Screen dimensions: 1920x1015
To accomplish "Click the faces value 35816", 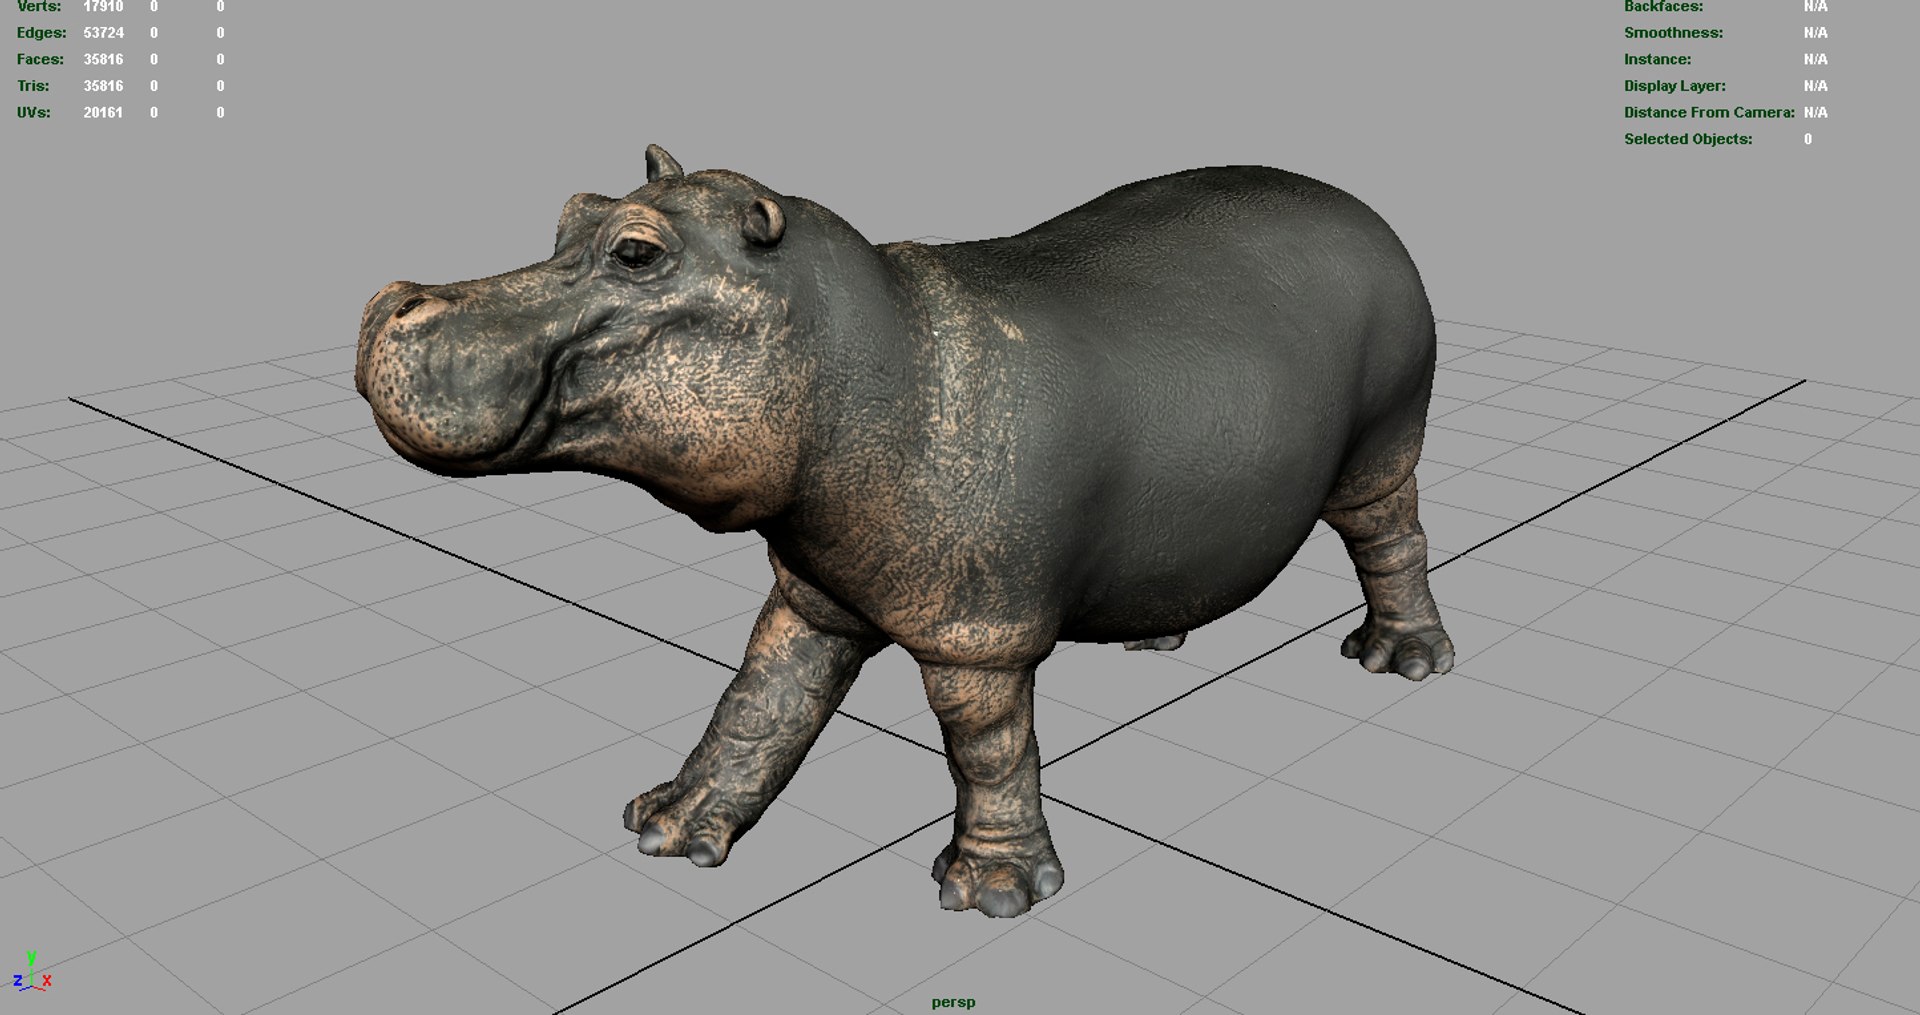I will pyautogui.click(x=103, y=59).
